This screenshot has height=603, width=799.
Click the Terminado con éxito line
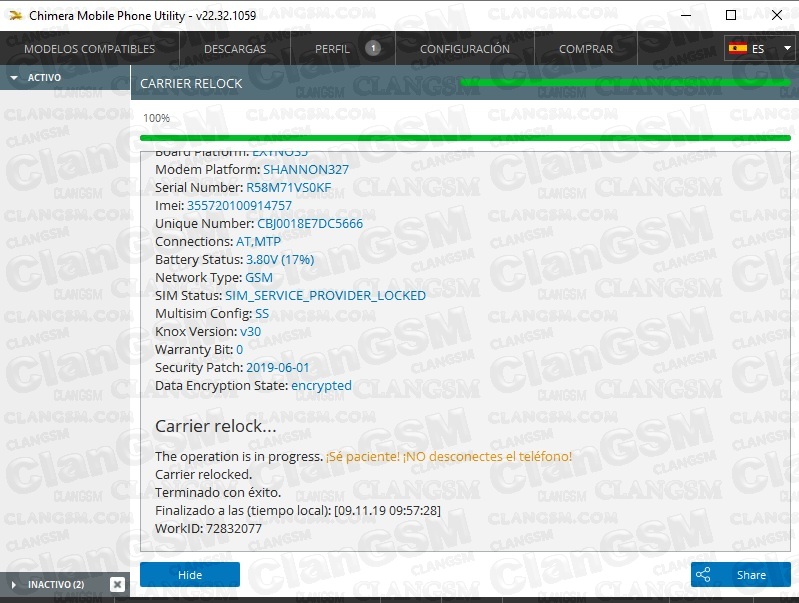(218, 492)
